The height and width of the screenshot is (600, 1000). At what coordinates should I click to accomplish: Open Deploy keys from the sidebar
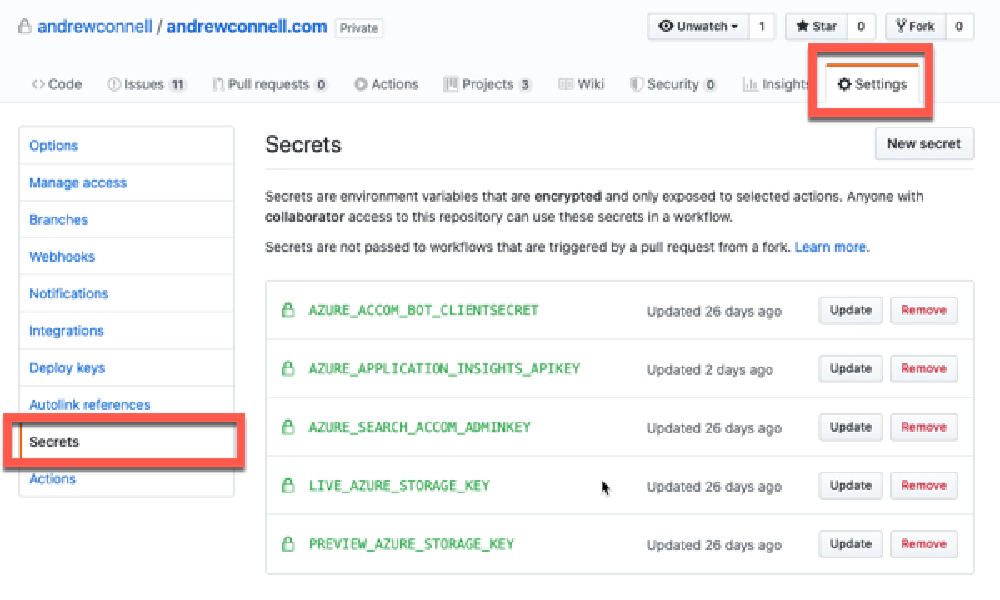[66, 367]
